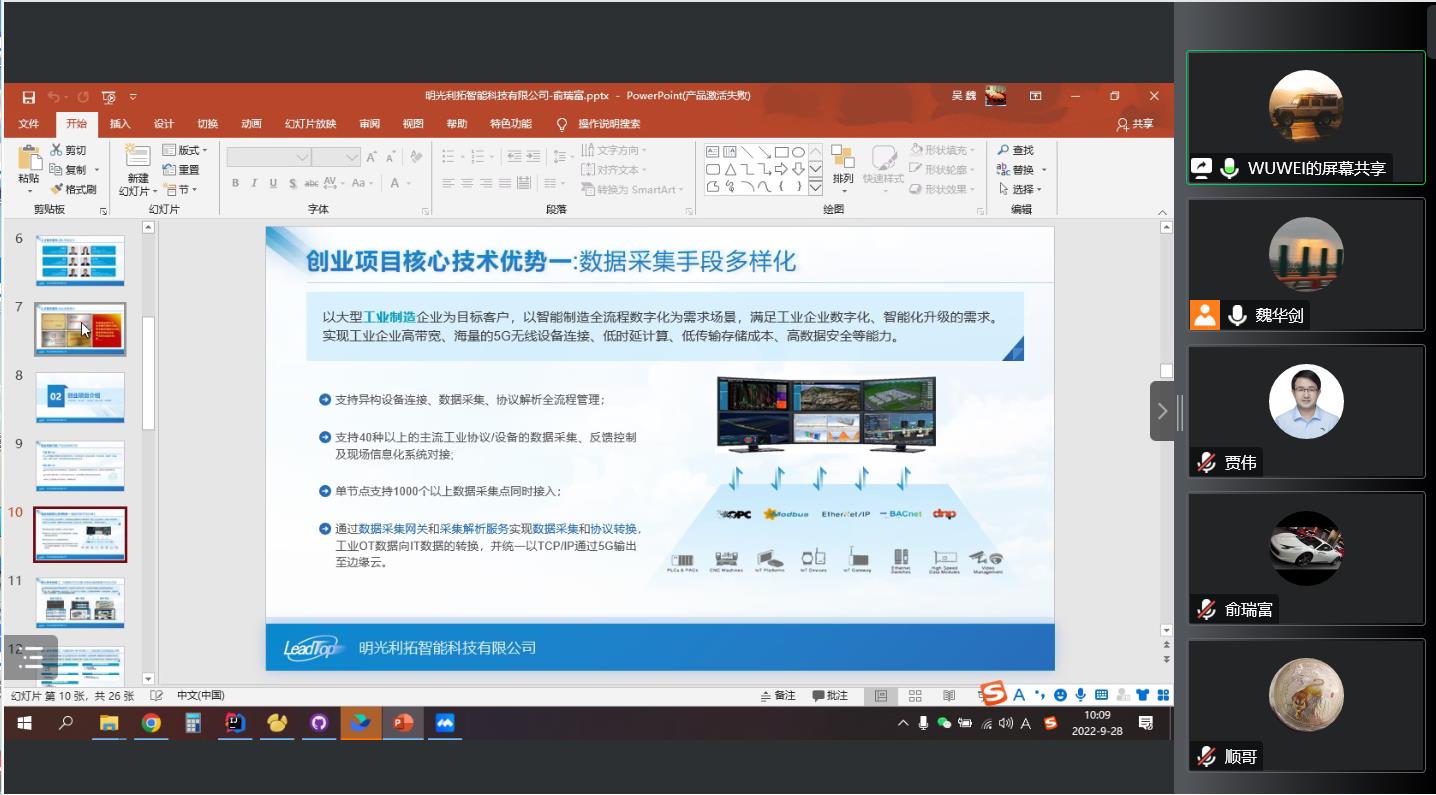
Task: Launch Chrome from the Windows taskbar
Action: click(x=151, y=723)
